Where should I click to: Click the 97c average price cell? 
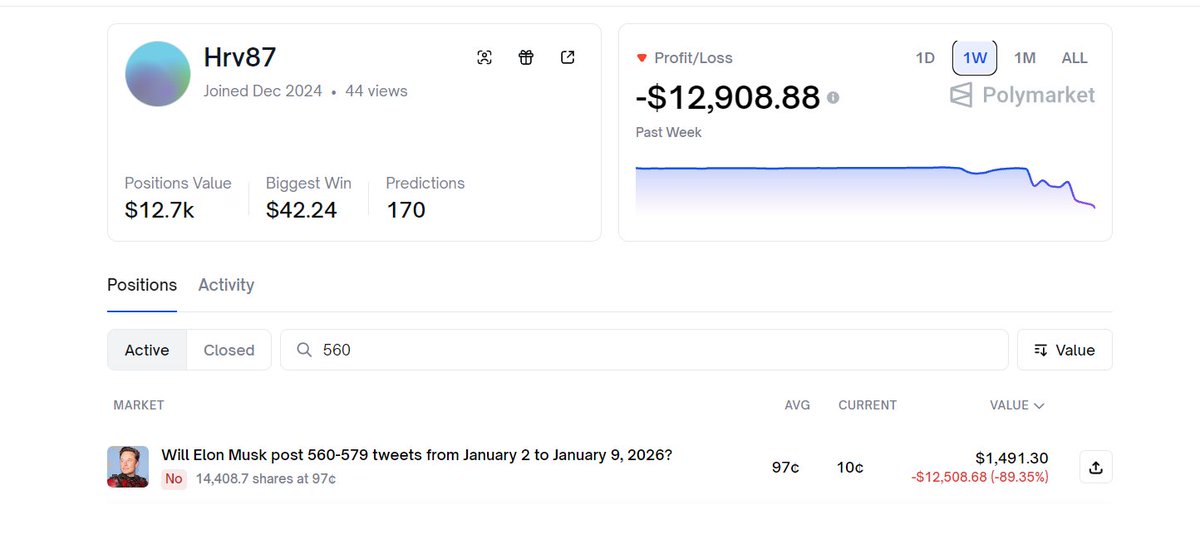pyautogui.click(x=785, y=467)
